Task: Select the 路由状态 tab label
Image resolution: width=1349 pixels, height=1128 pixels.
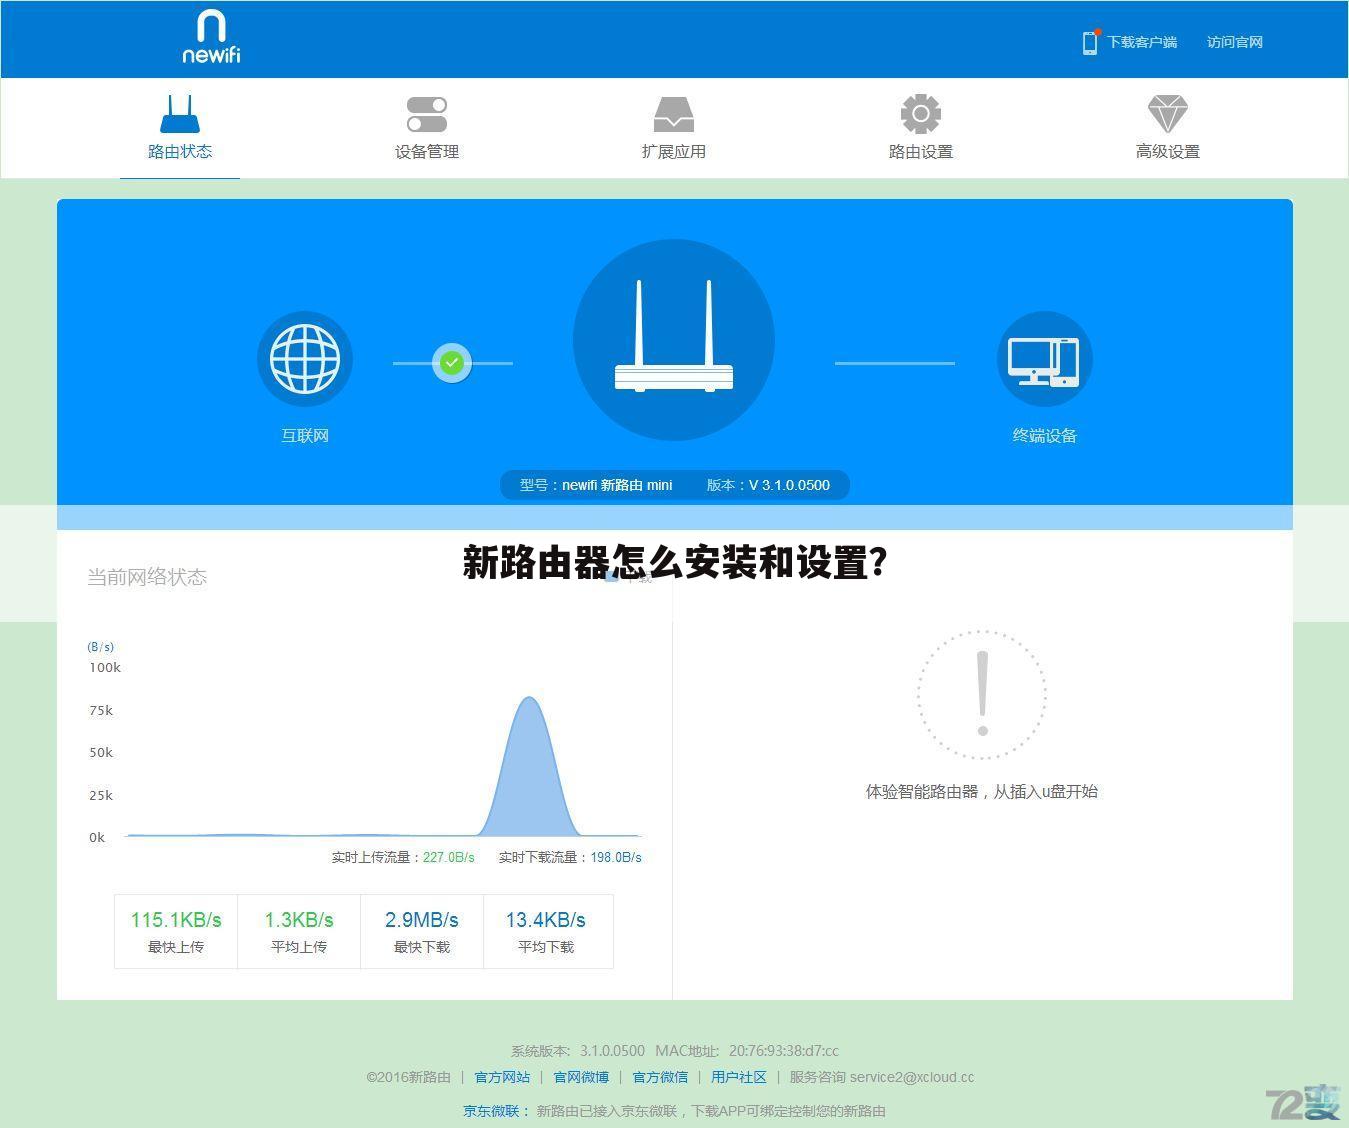Action: pyautogui.click(x=180, y=152)
